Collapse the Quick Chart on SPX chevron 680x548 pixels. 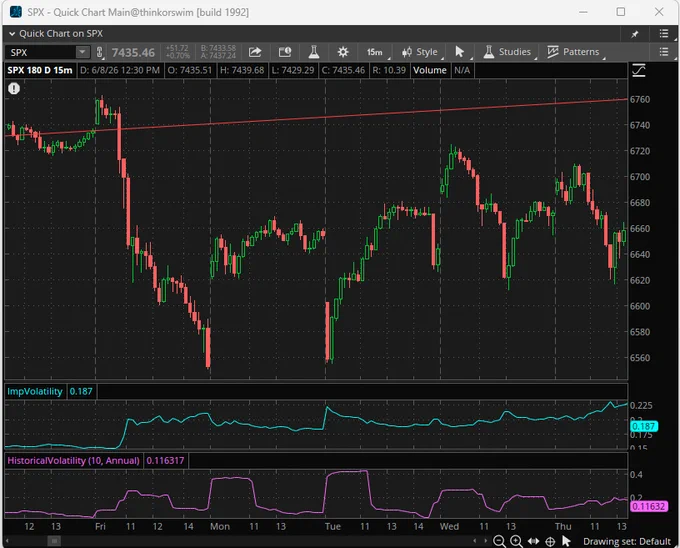tap(12, 34)
